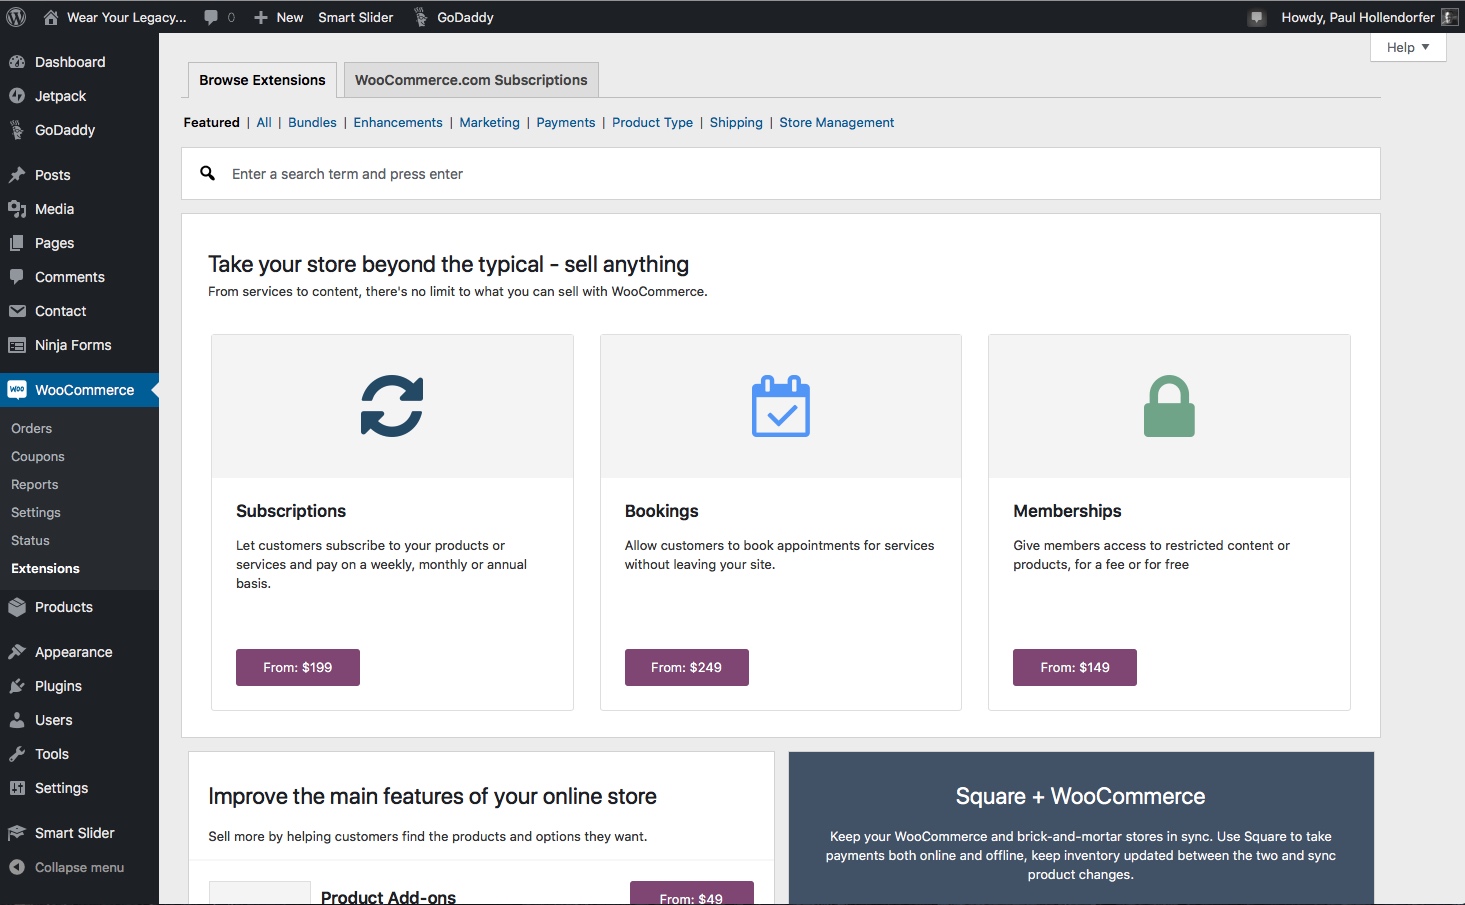Click Memberships From: $149 button
1465x905 pixels.
coord(1075,667)
